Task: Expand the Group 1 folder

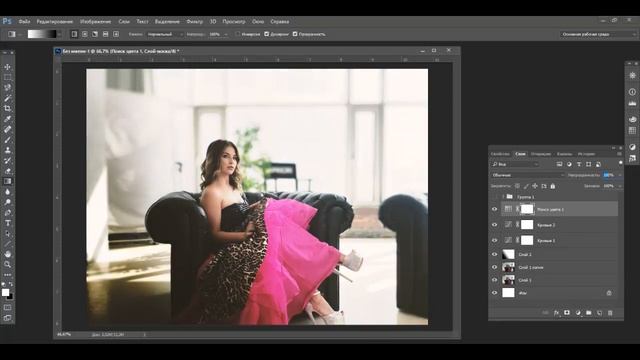Action: pyautogui.click(x=503, y=197)
